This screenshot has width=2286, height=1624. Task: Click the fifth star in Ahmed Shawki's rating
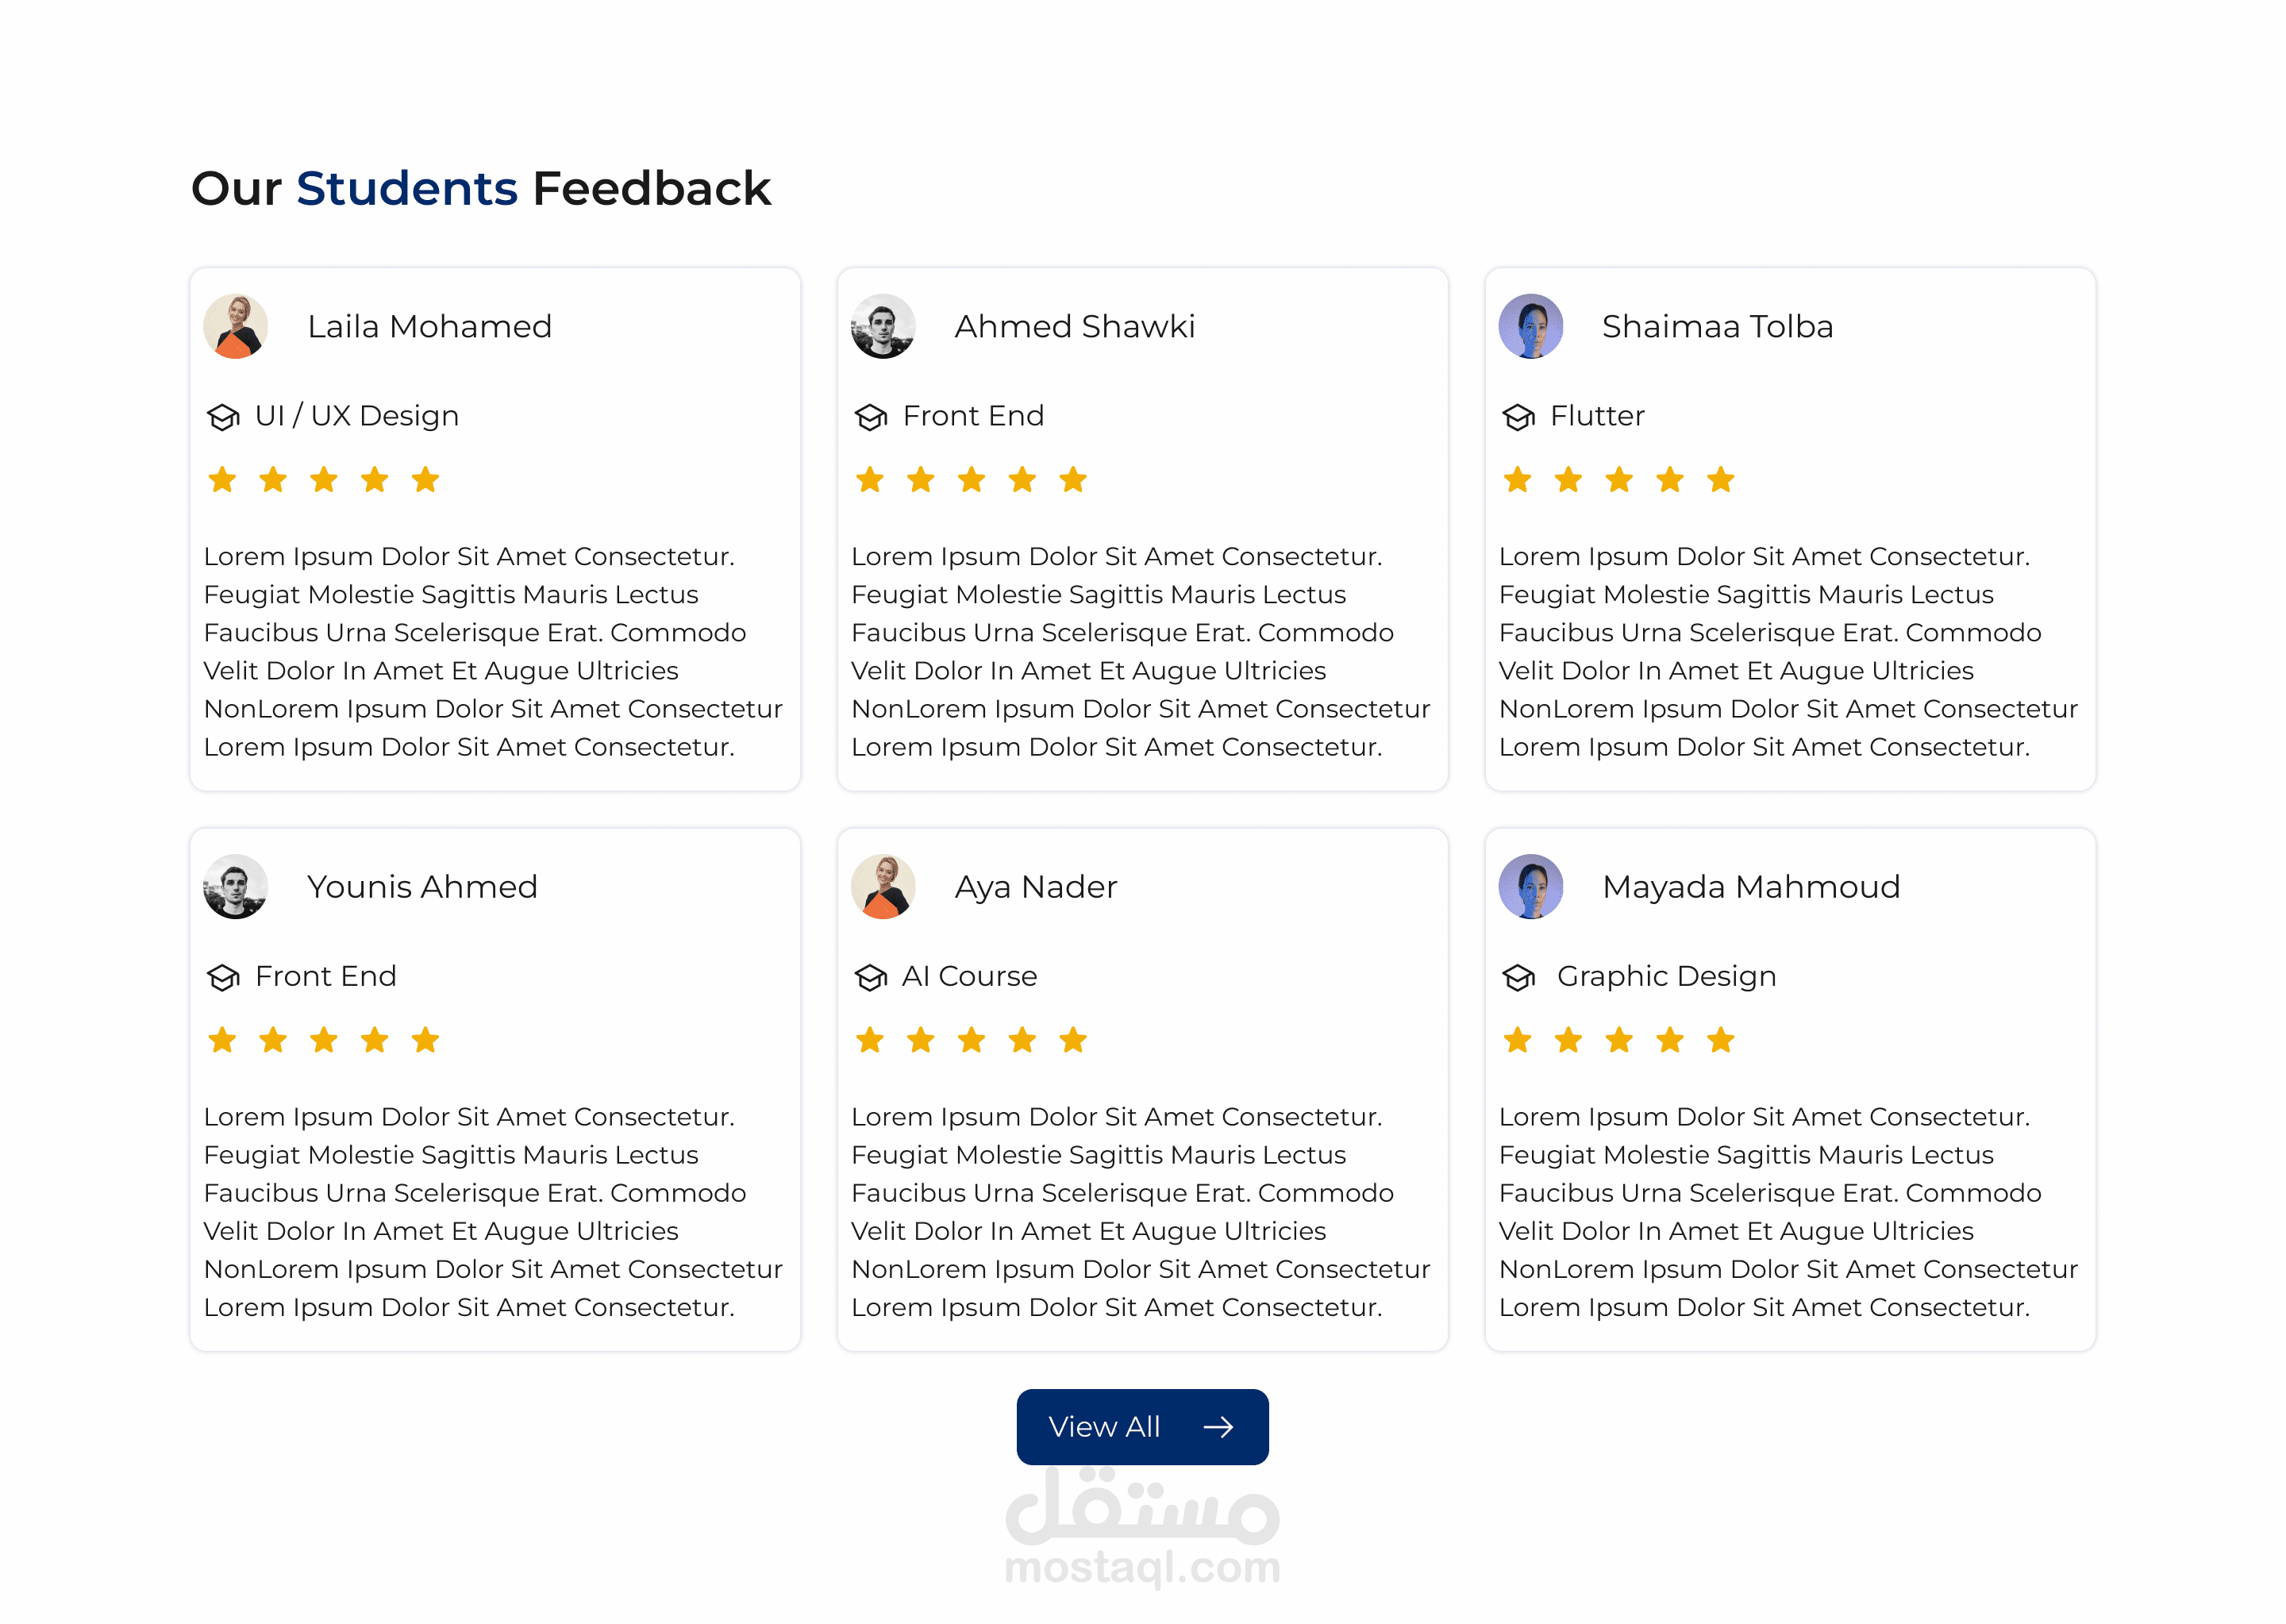point(1073,480)
